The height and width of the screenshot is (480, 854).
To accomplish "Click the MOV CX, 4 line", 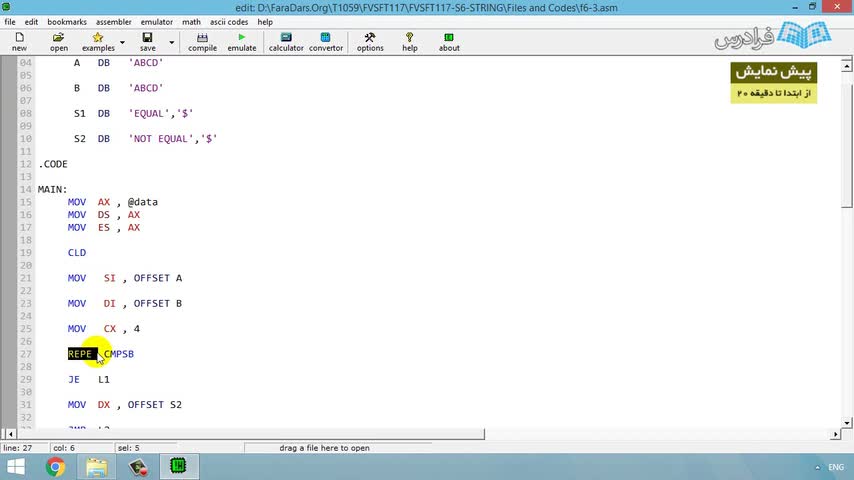I will (x=103, y=329).
